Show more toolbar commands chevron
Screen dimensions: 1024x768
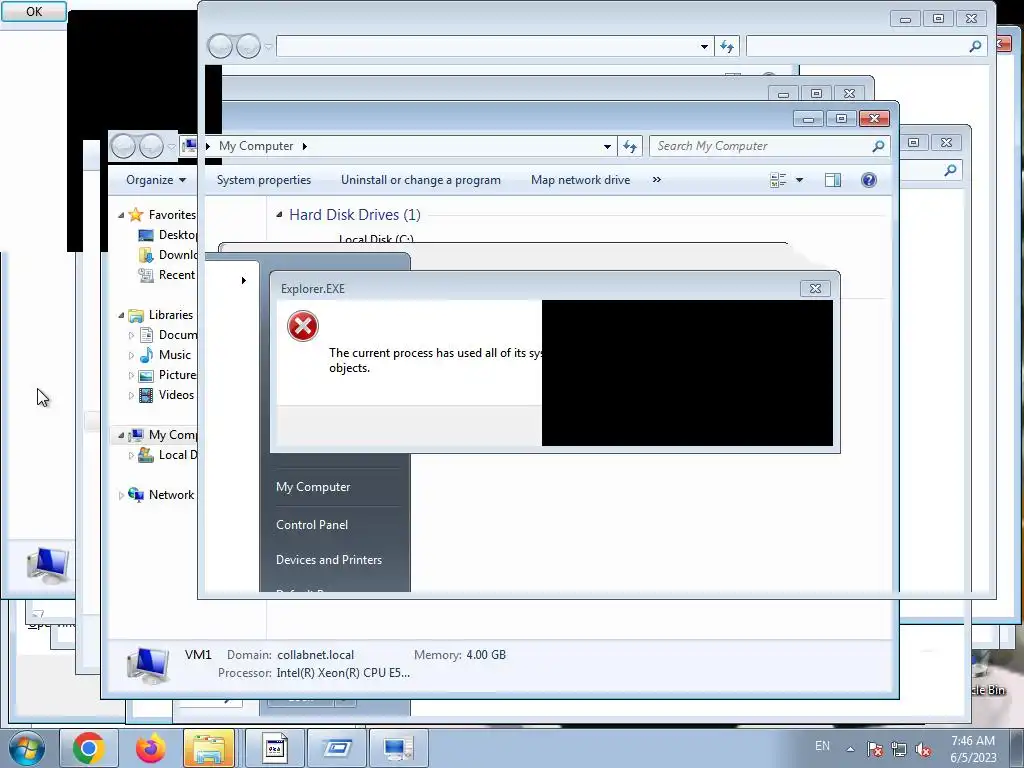click(x=656, y=180)
